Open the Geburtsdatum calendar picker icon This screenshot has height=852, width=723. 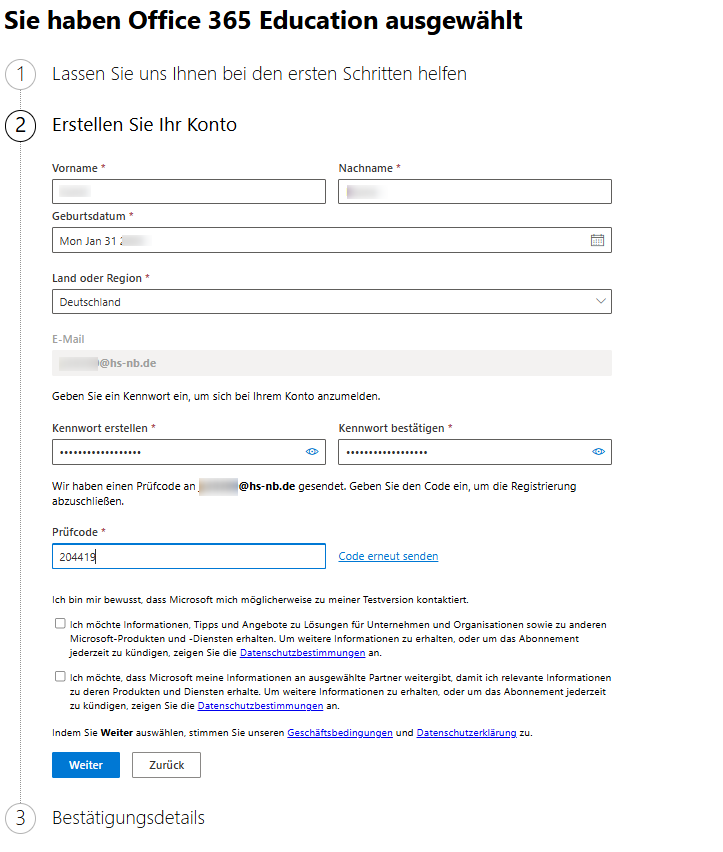597,240
